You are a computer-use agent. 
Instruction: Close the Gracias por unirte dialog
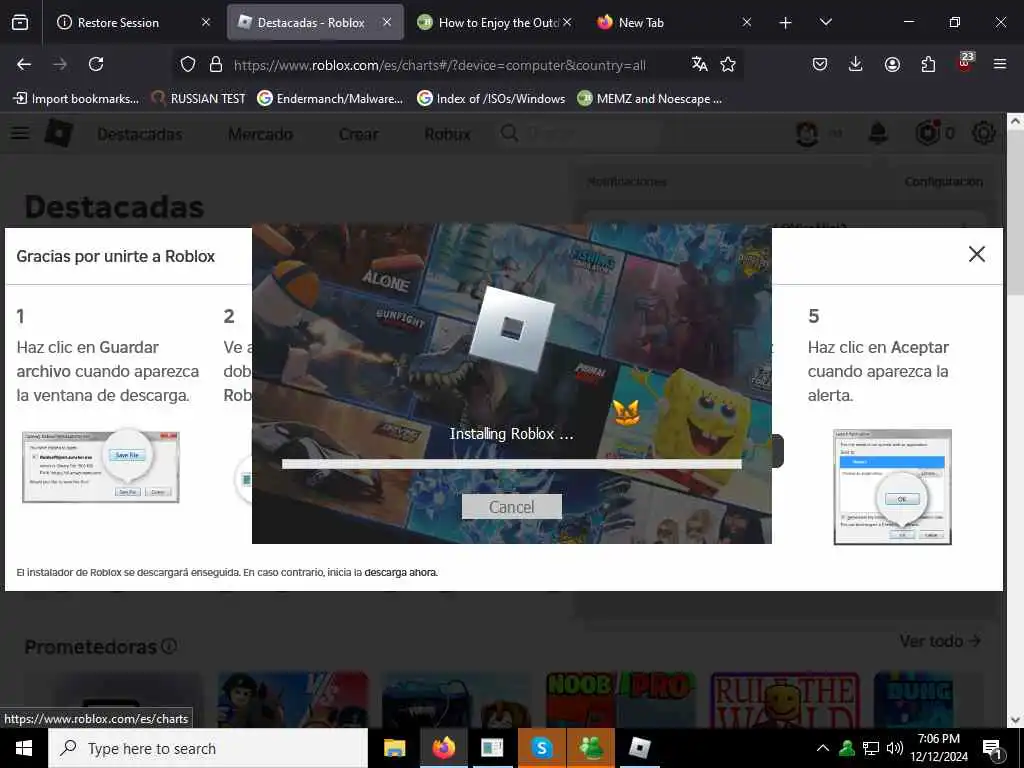tap(976, 254)
